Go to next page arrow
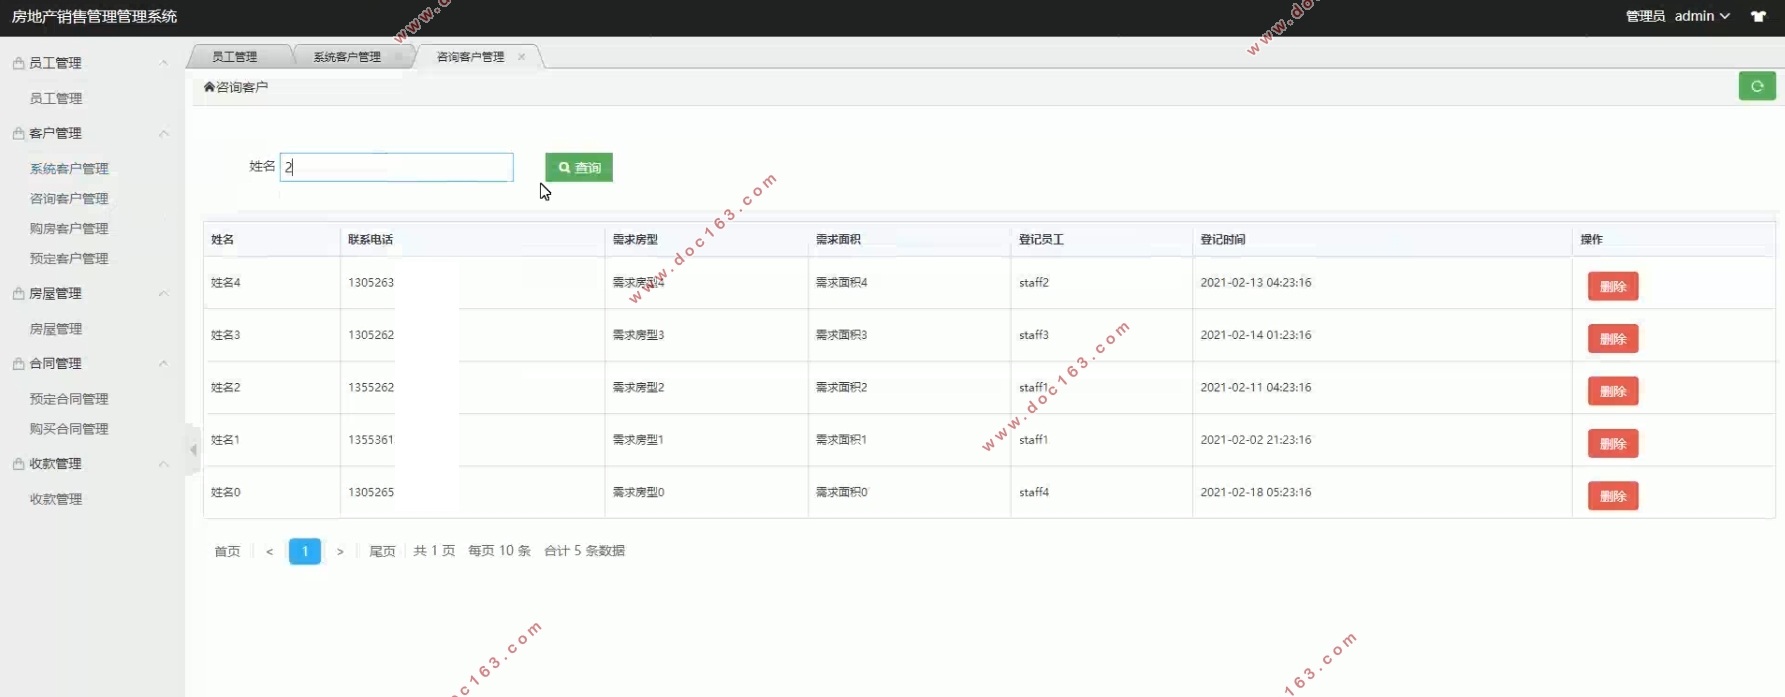Image resolution: width=1785 pixels, height=697 pixels. 340,551
